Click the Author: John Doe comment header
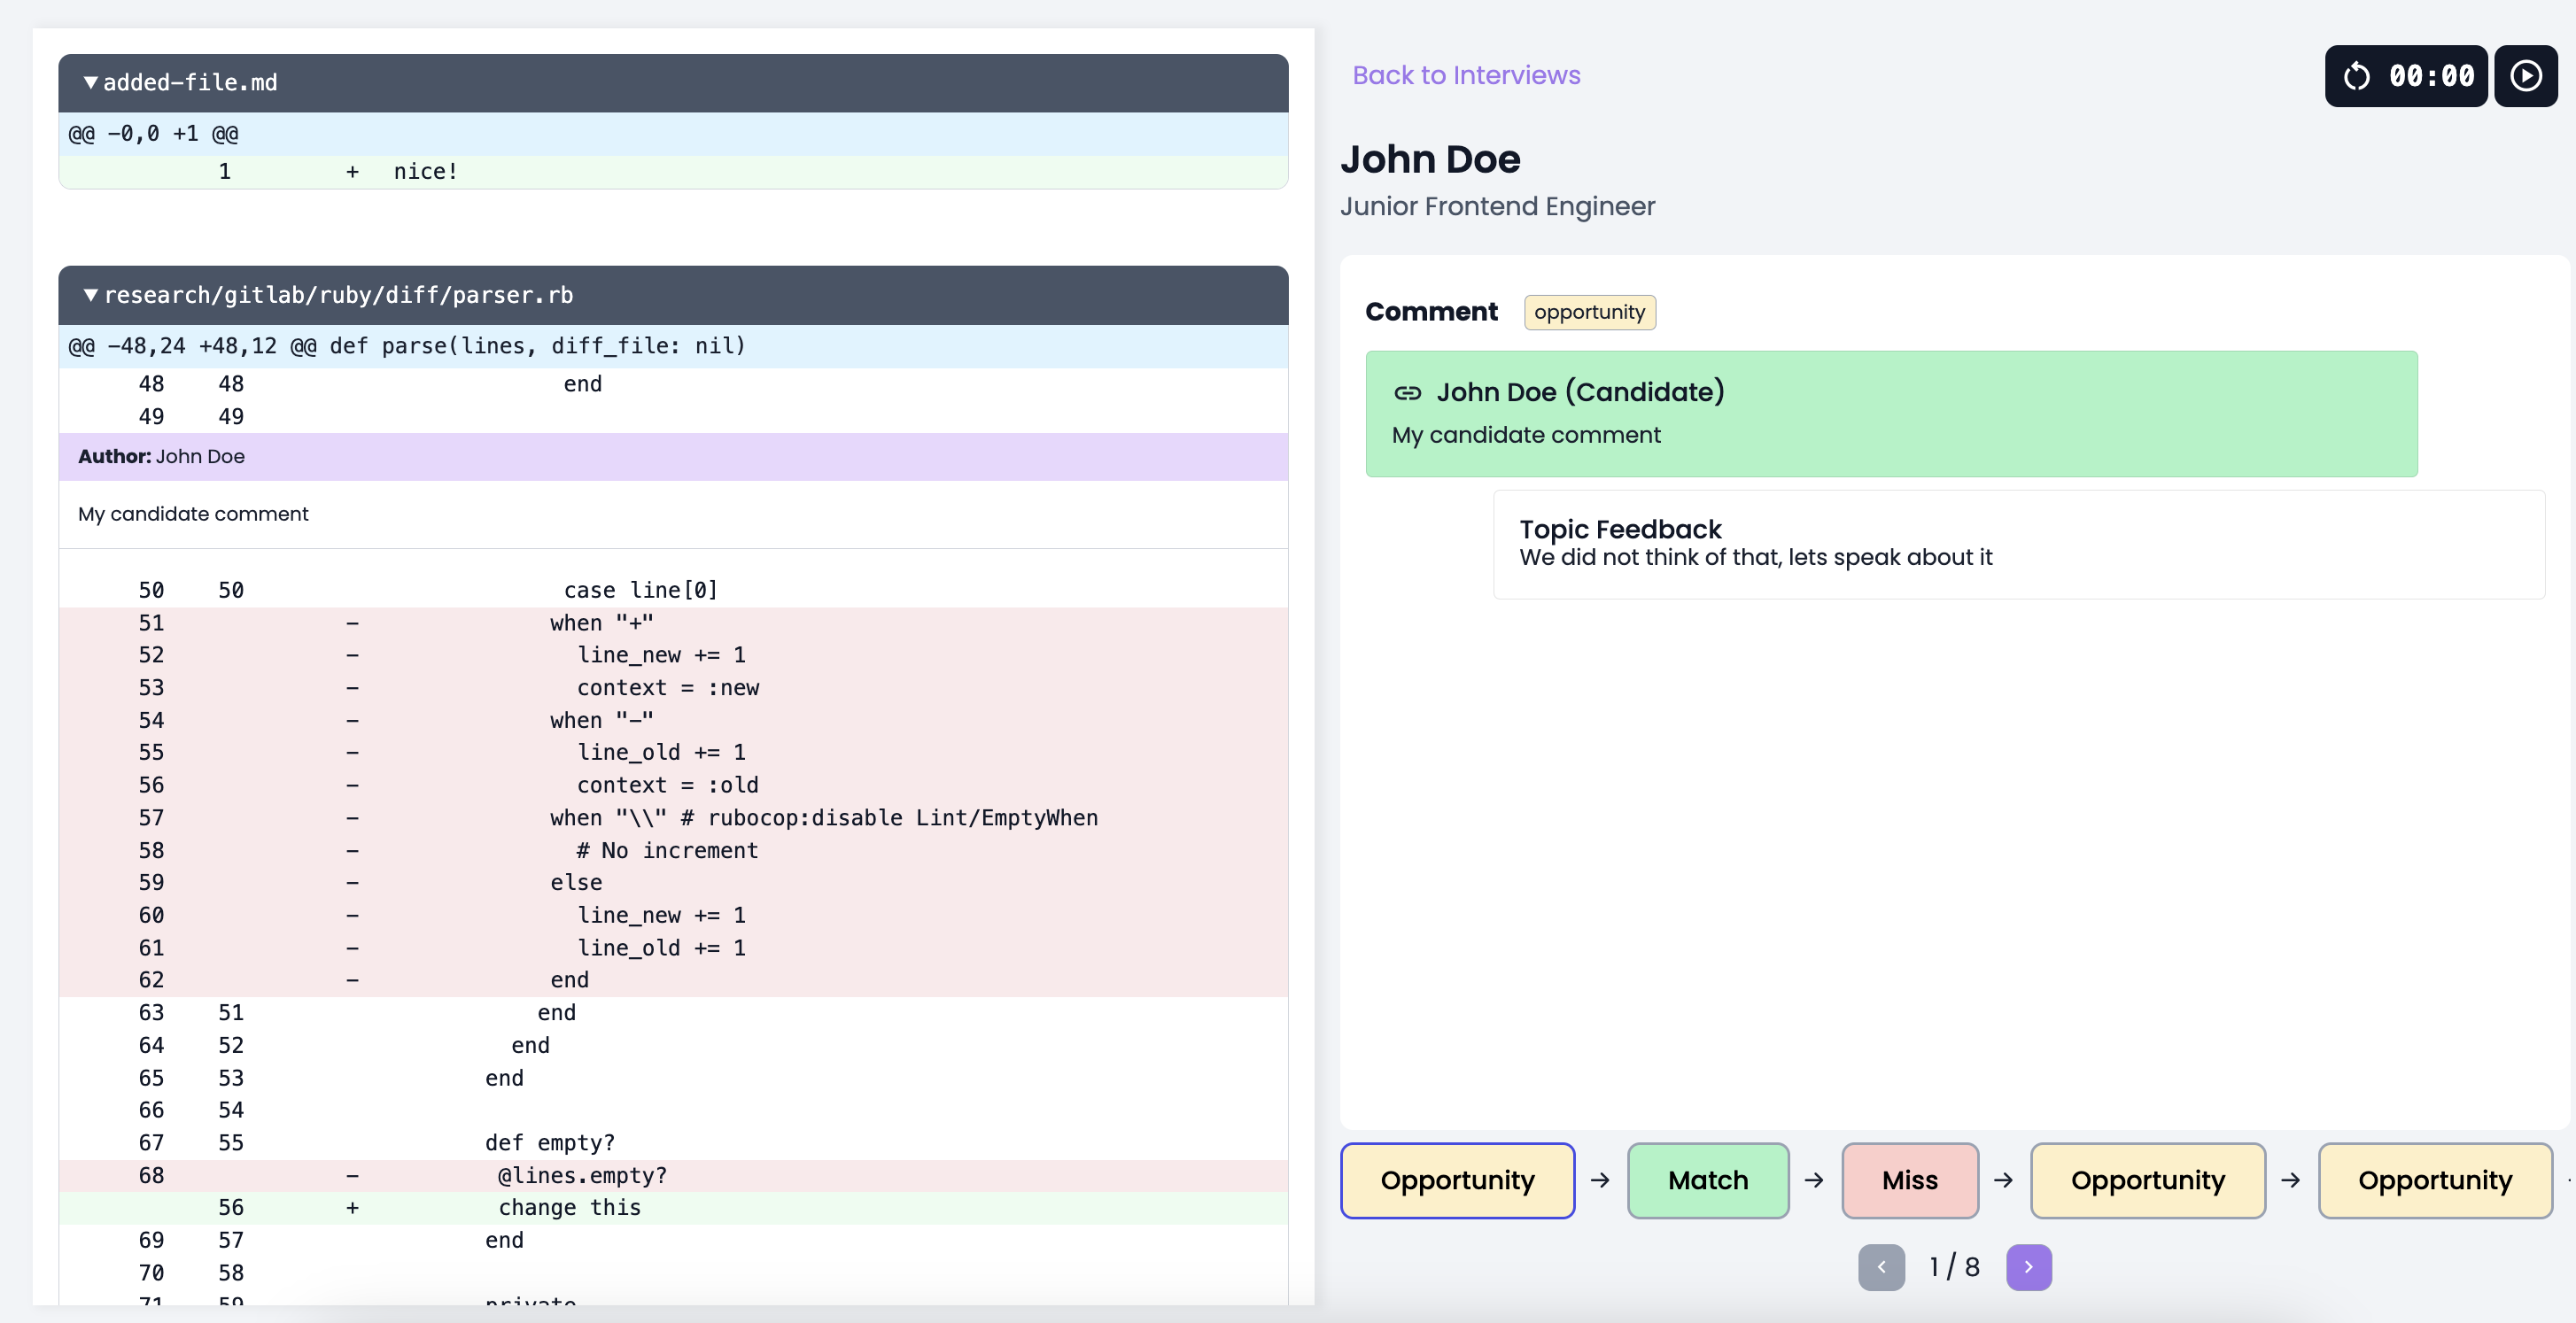The image size is (2576, 1323). click(x=673, y=456)
